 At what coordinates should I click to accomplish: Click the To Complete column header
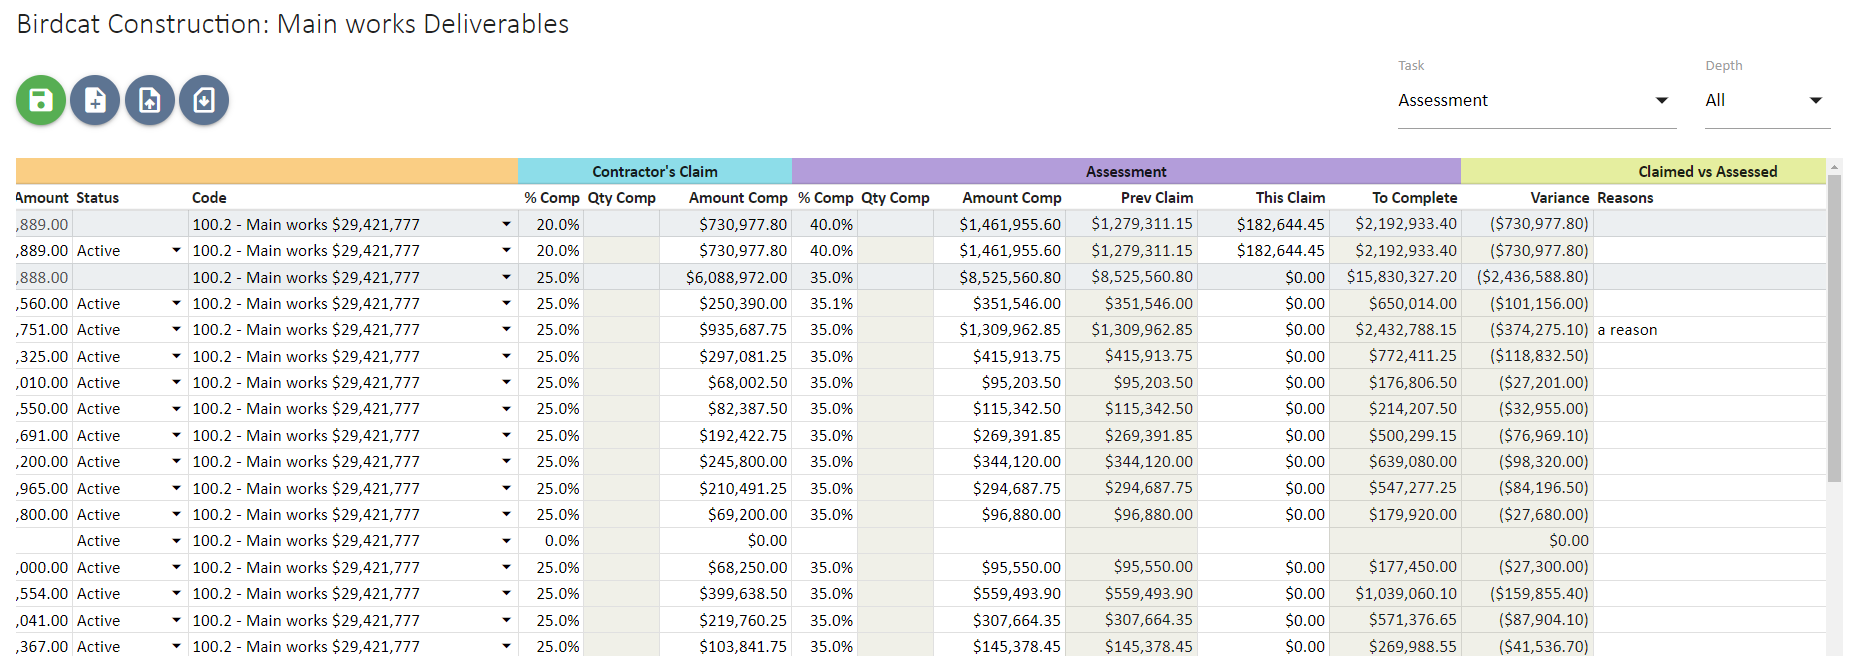[x=1414, y=198]
